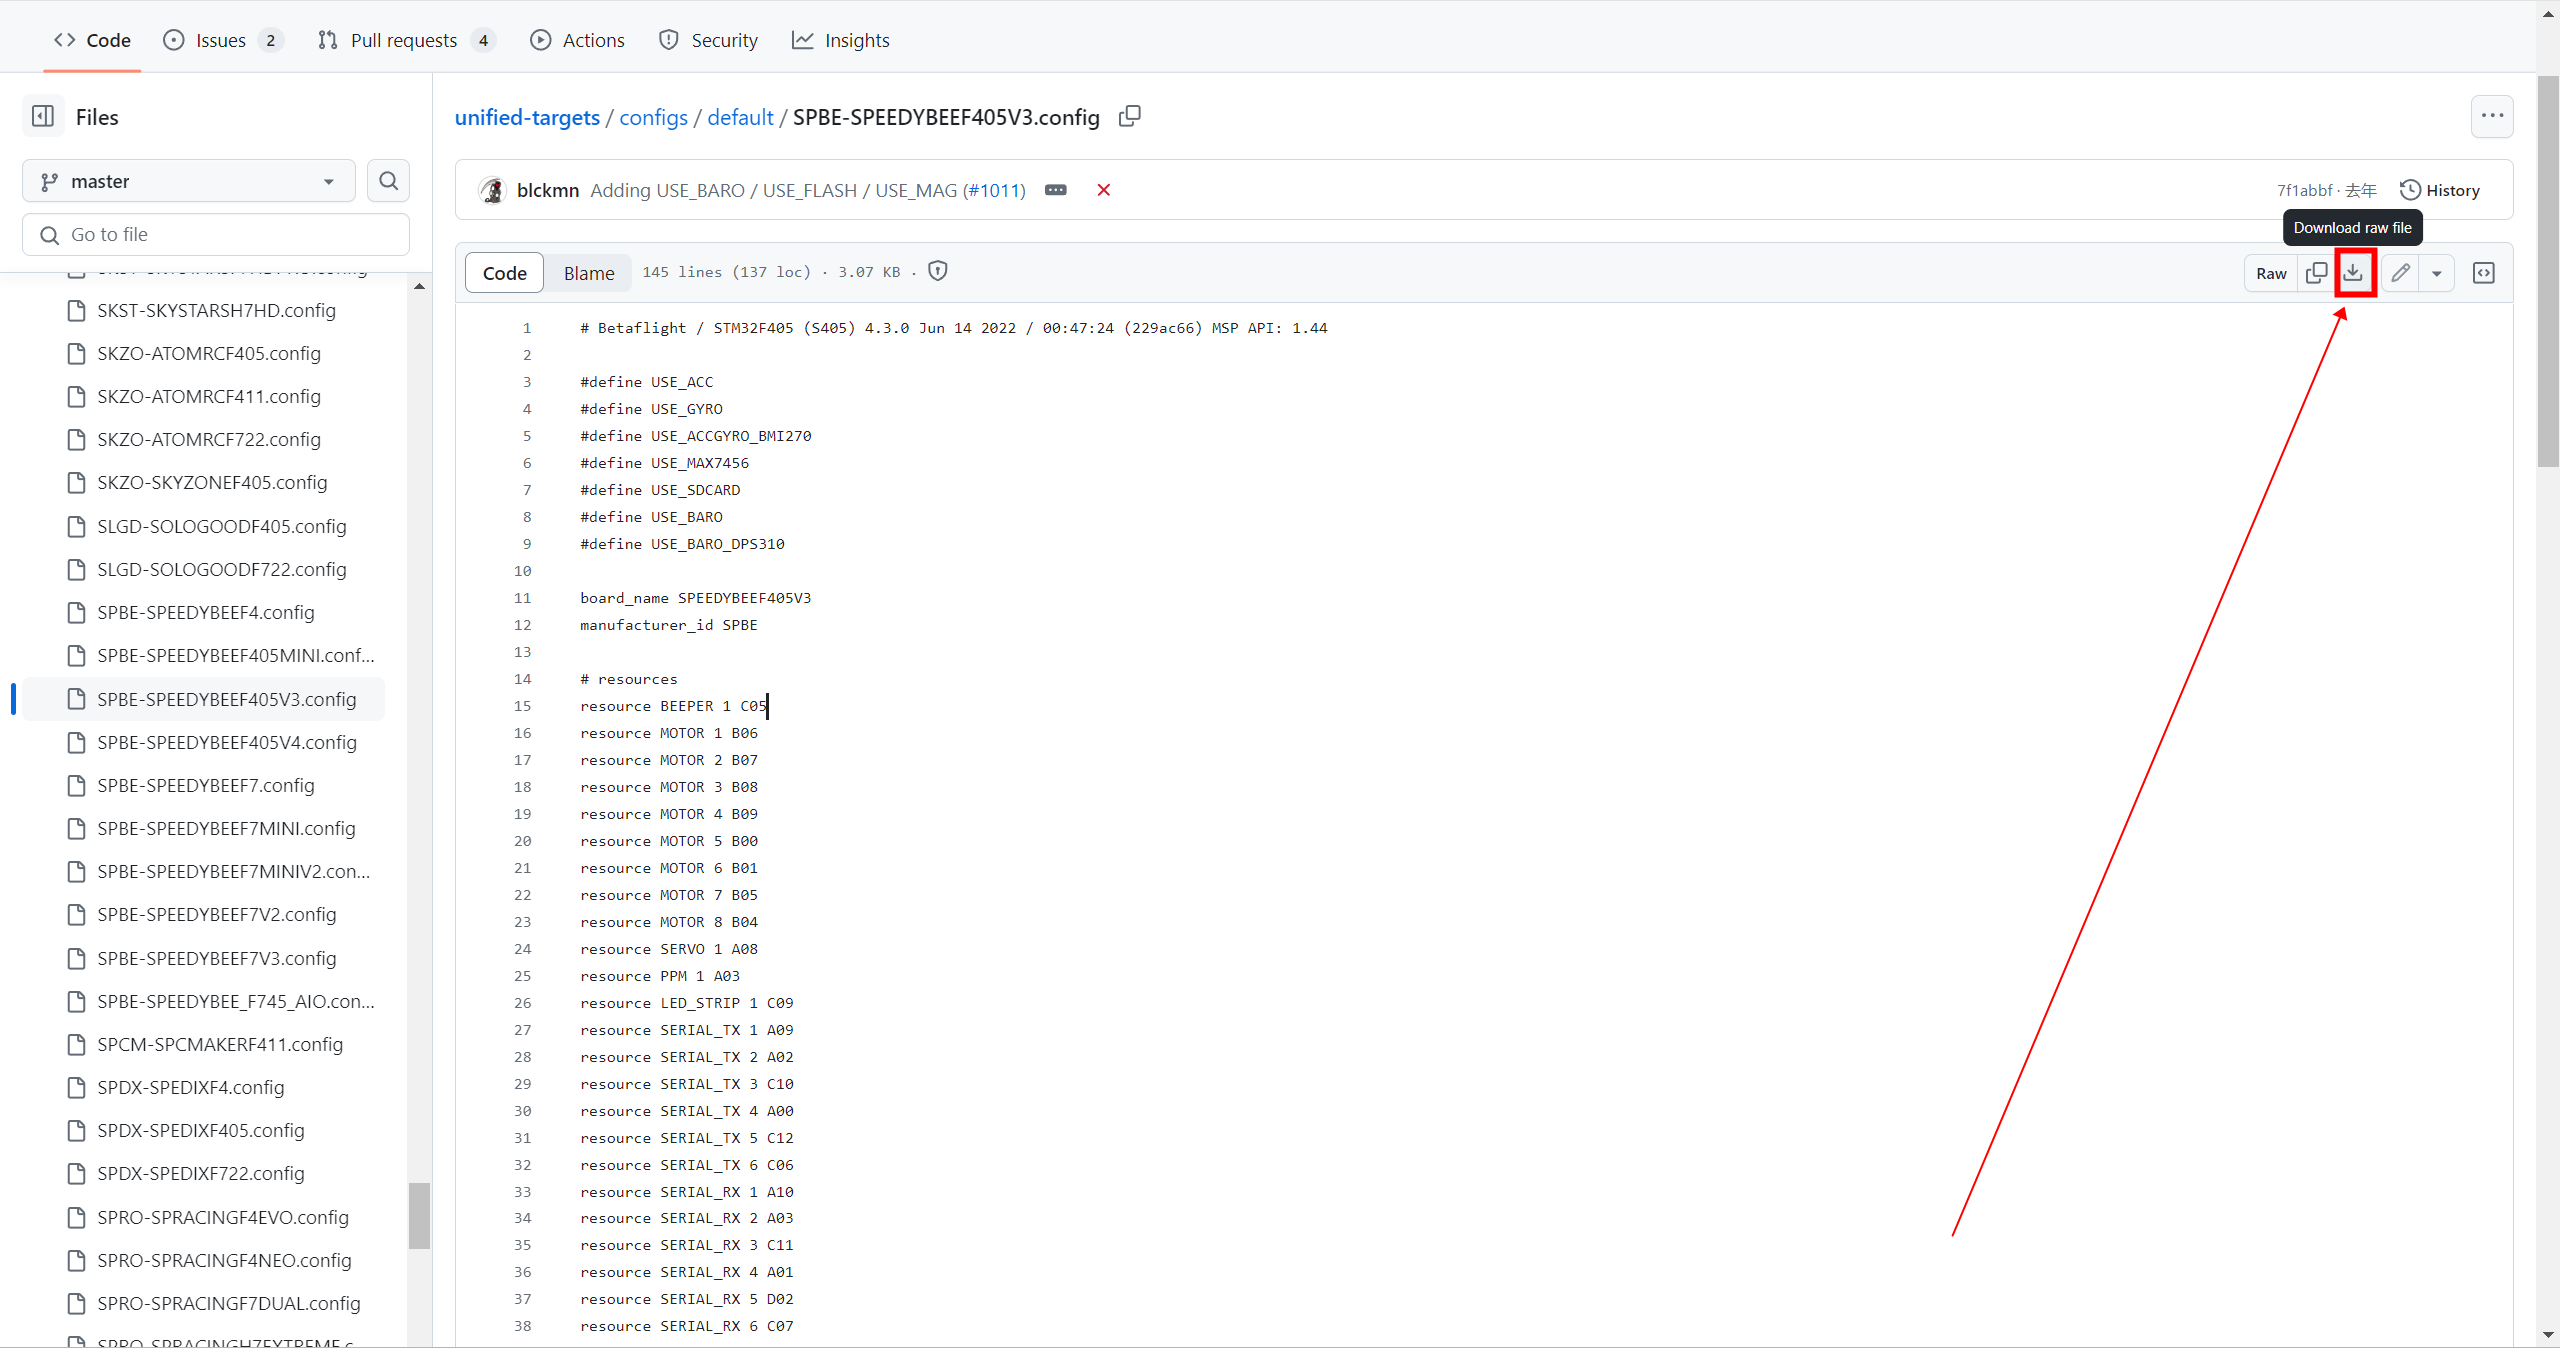Open SPBE-SPEEDYBEEF7.config file
The width and height of the screenshot is (2560, 1348).
(206, 785)
